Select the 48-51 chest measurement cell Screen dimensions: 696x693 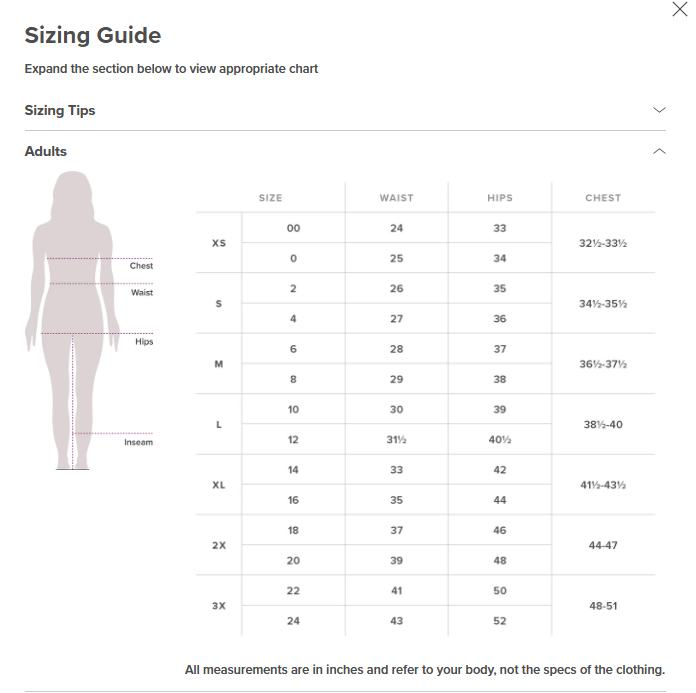(603, 606)
